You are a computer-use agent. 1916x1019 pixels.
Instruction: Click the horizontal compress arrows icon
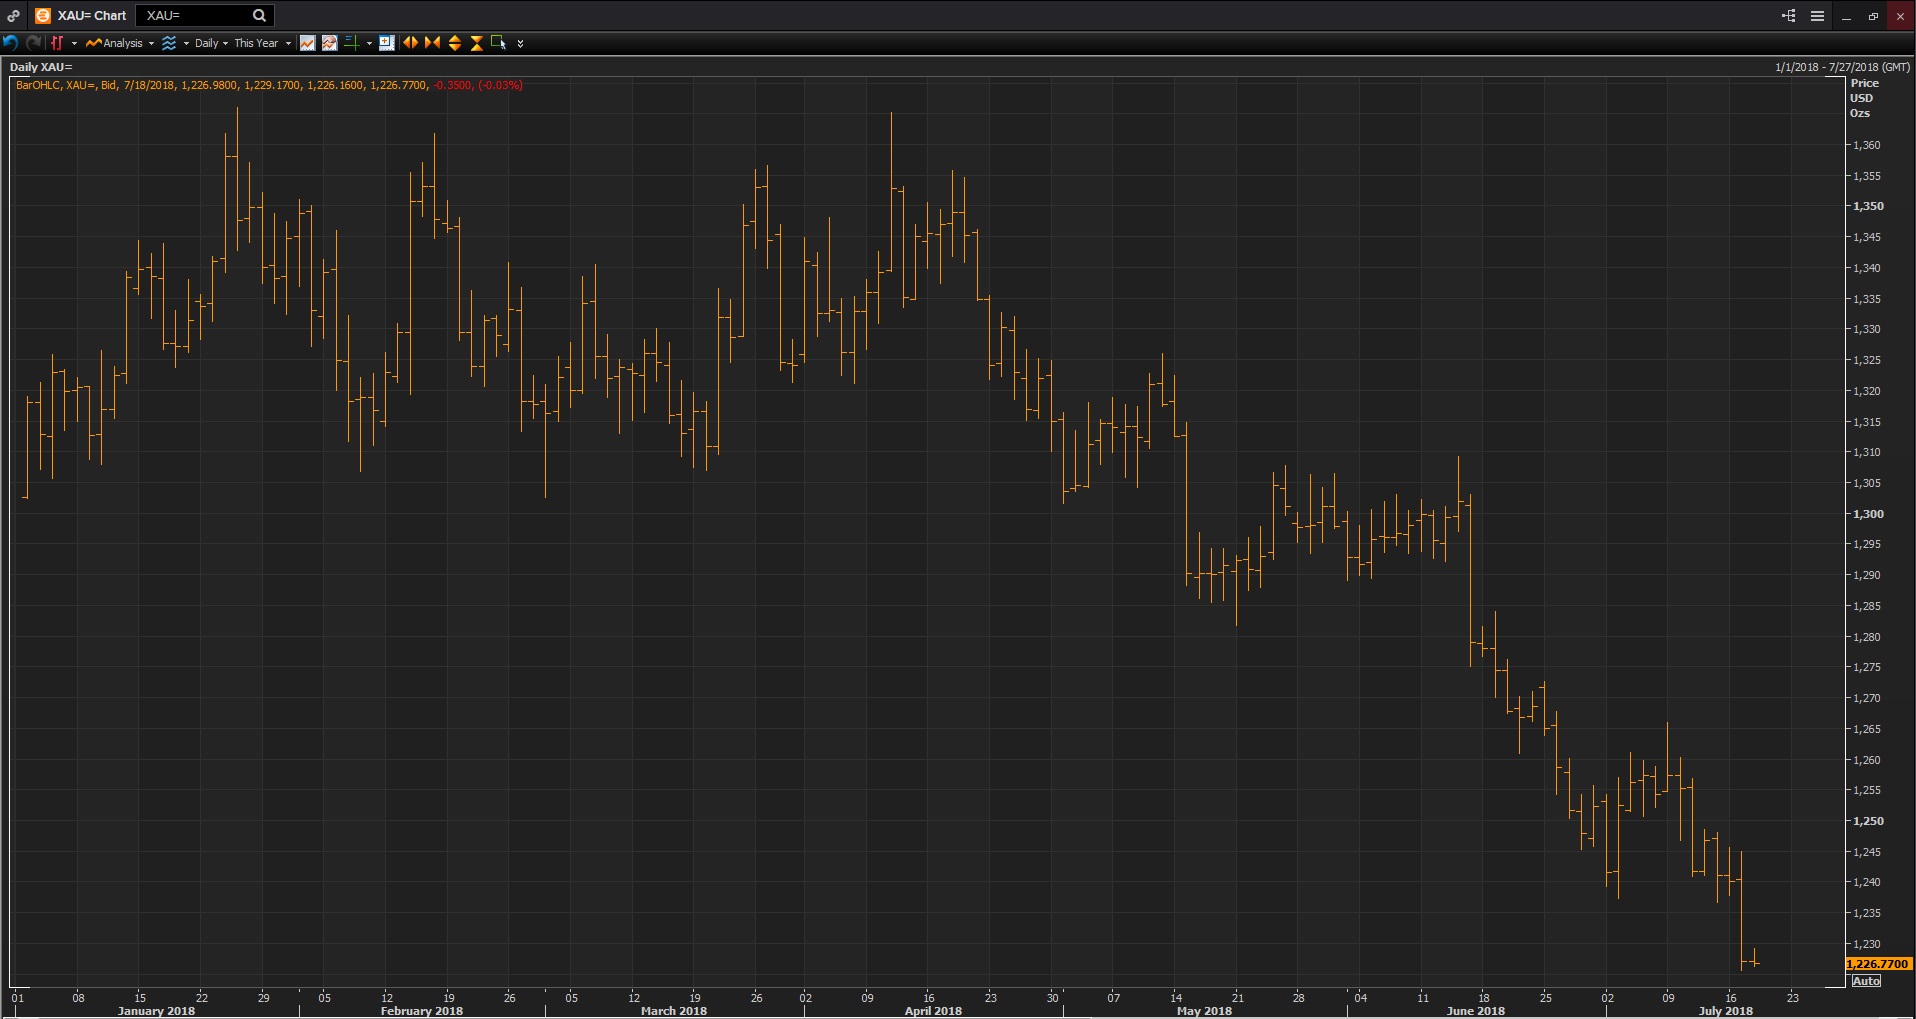coord(432,43)
